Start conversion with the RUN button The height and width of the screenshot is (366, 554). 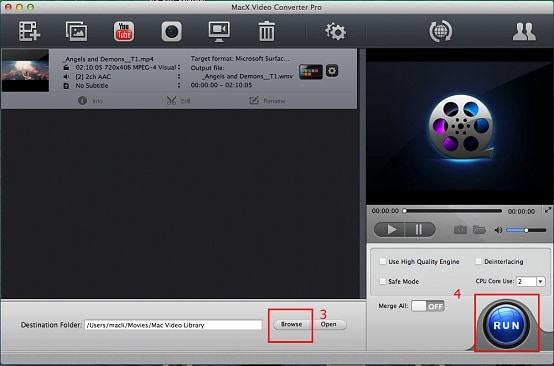pyautogui.click(x=506, y=325)
